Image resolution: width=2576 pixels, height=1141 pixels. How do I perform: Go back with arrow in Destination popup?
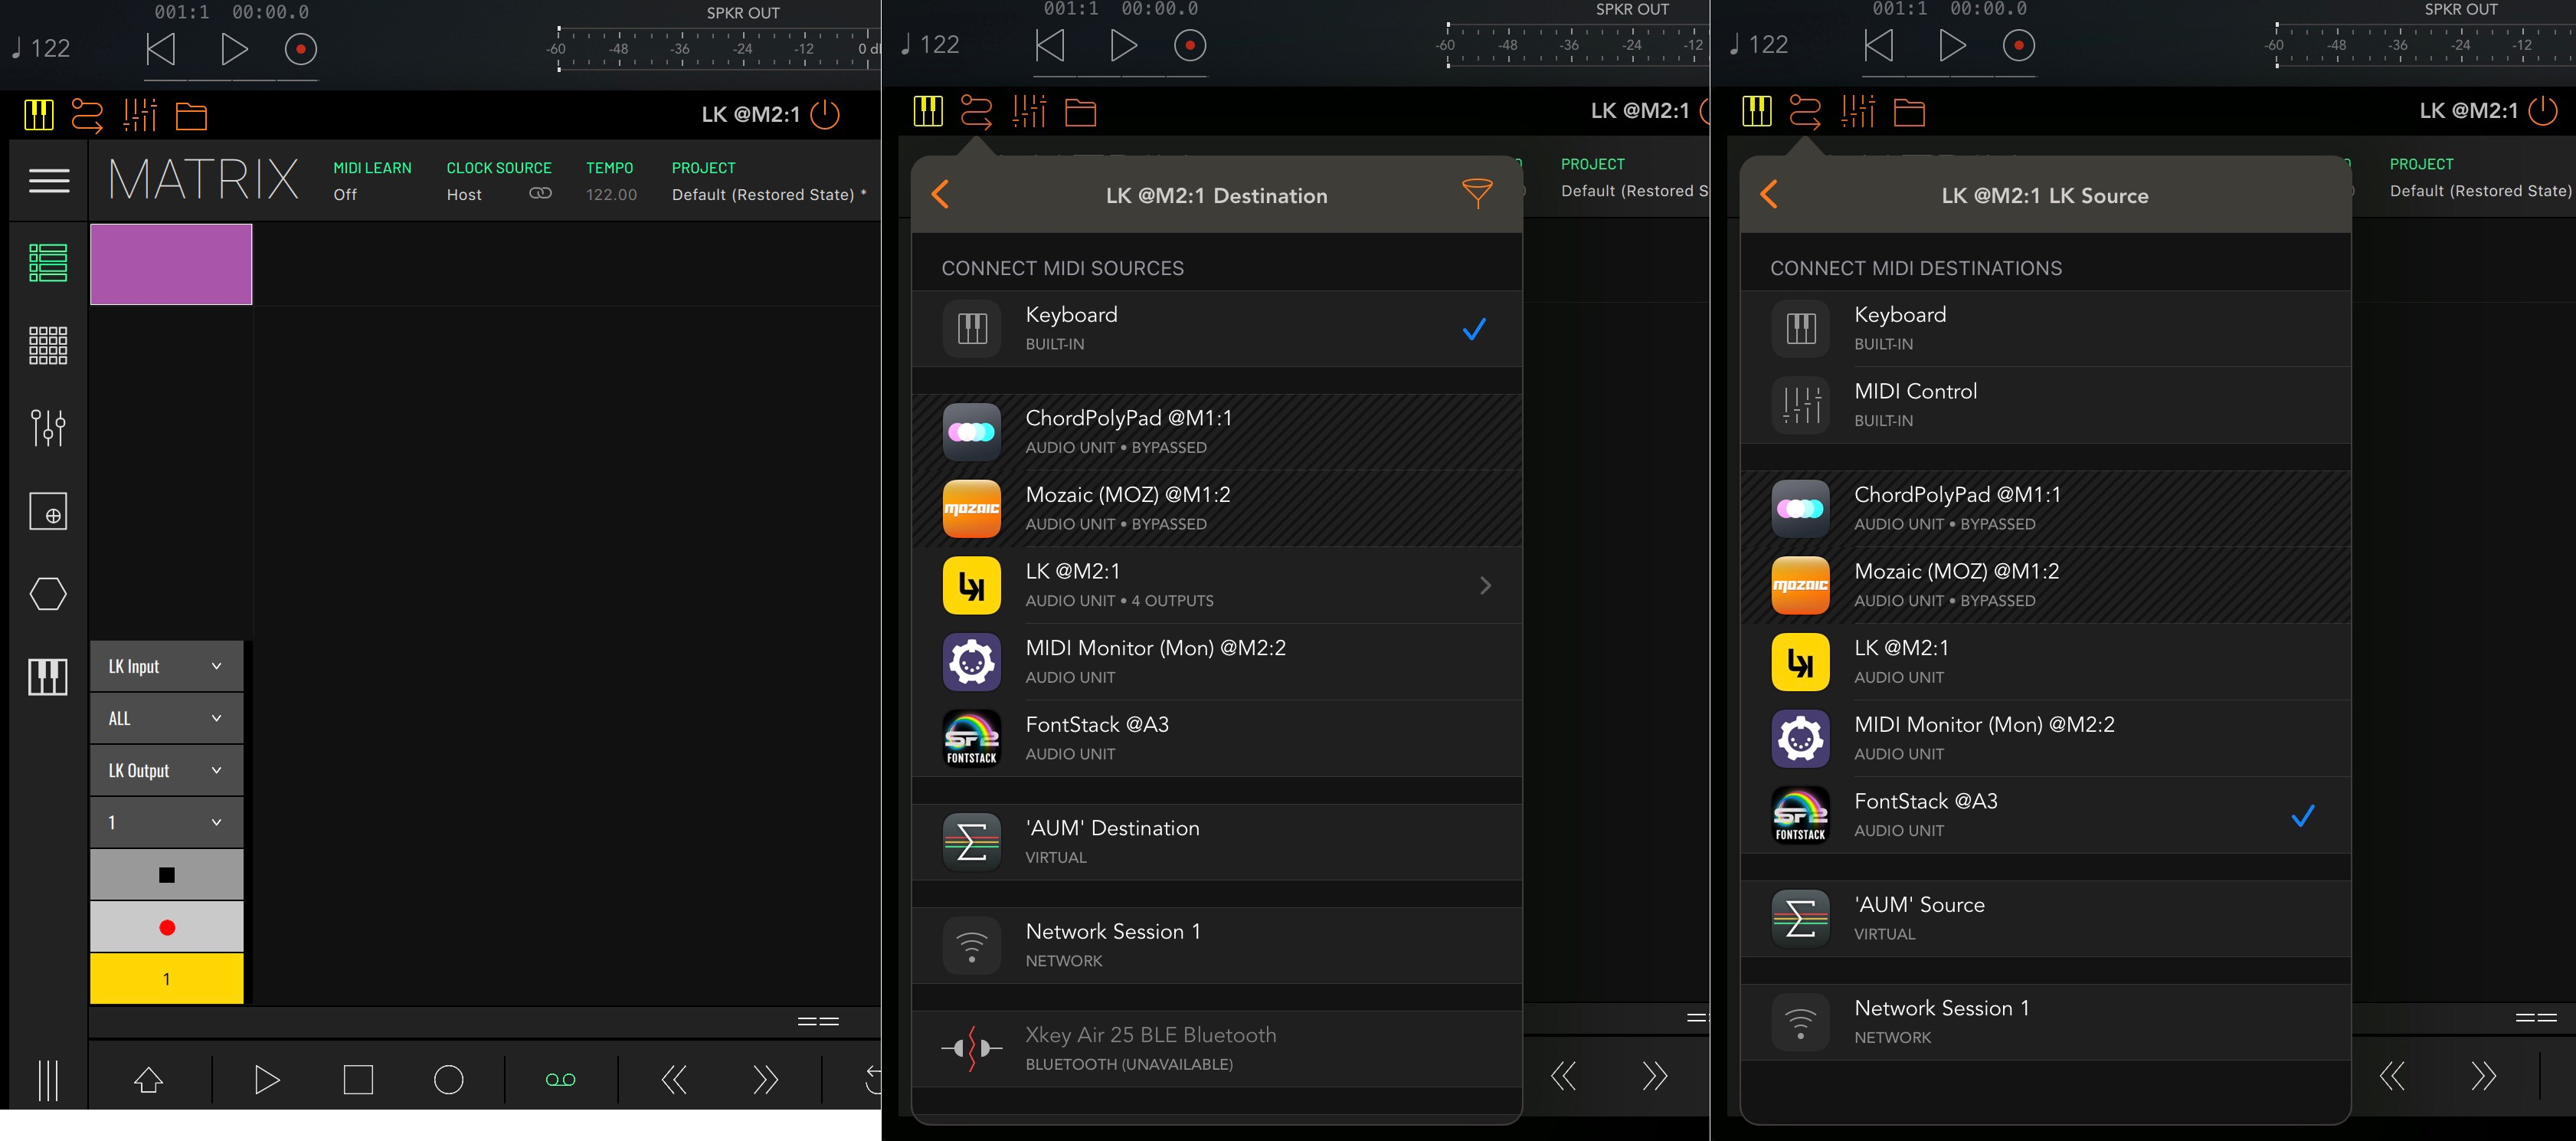pyautogui.click(x=940, y=194)
